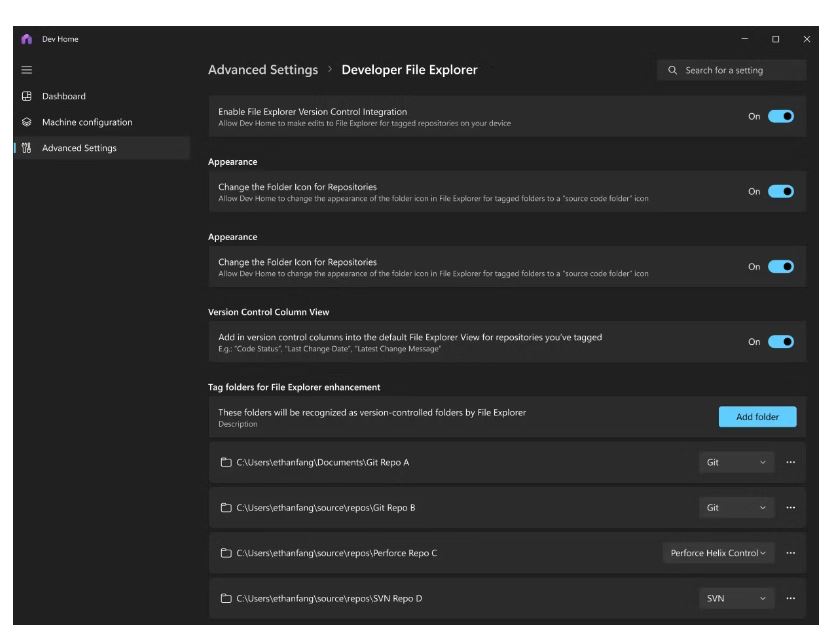Open more options for SVN Repo D

coord(790,598)
